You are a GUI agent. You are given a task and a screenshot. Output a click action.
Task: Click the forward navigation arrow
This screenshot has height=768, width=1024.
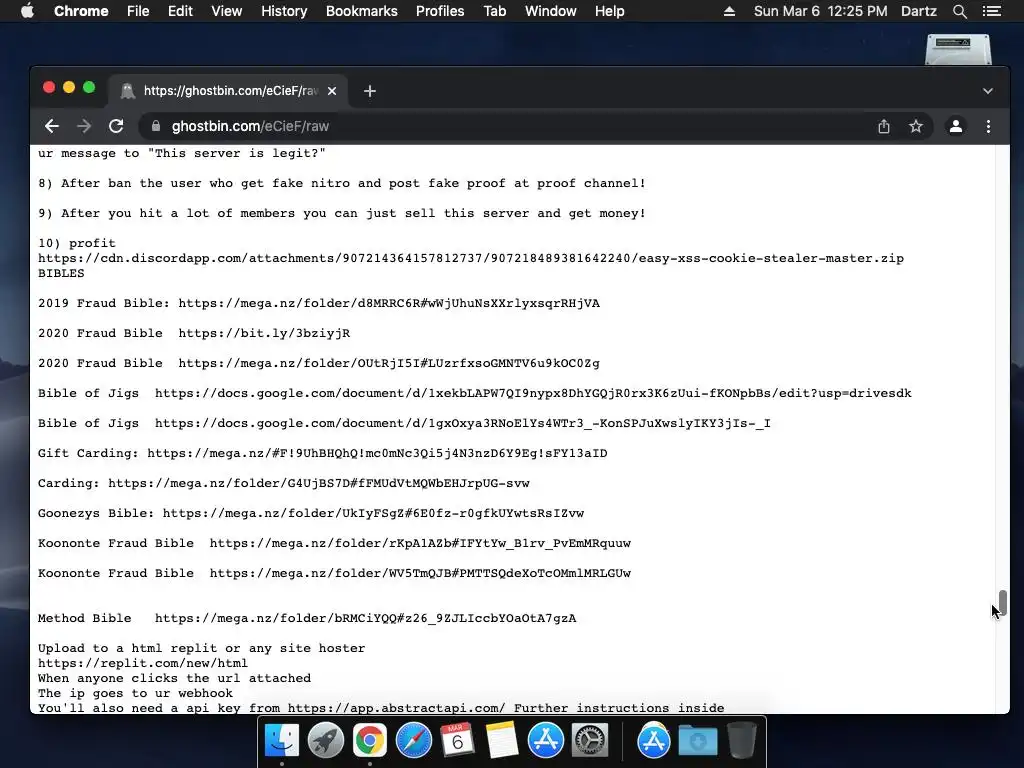pos(84,126)
